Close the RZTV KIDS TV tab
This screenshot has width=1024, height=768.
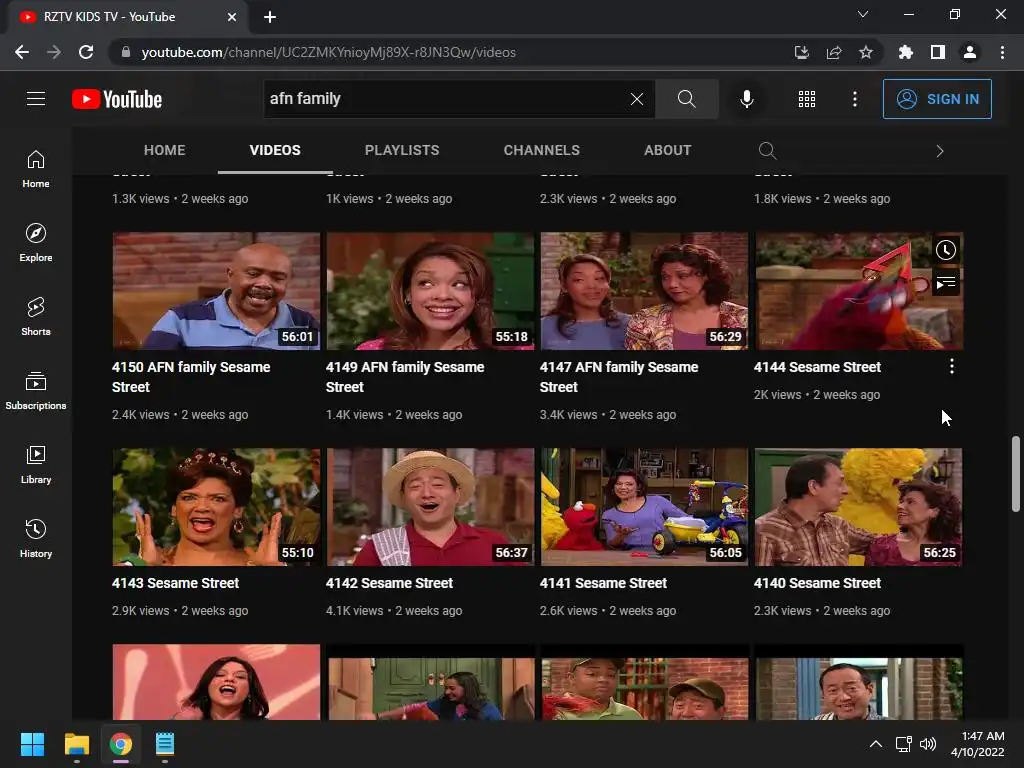coord(232,17)
